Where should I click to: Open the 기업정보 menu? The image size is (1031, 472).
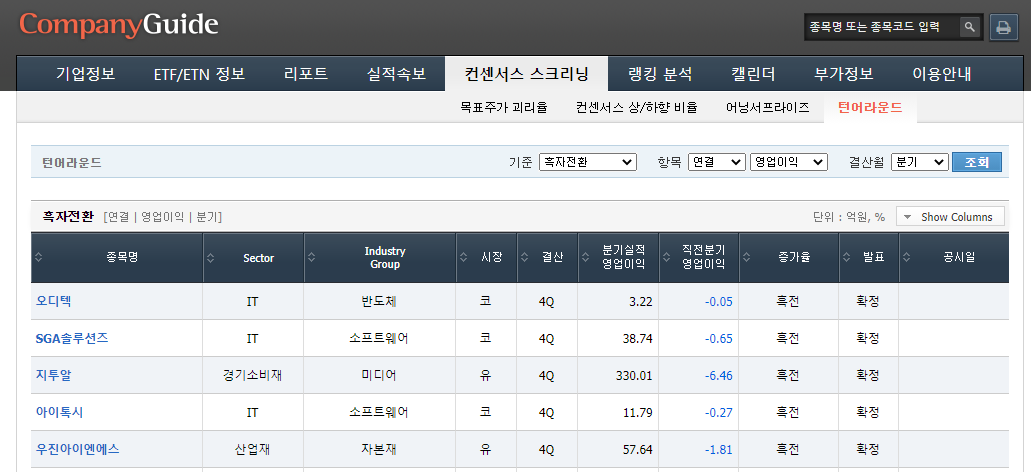tap(85, 74)
